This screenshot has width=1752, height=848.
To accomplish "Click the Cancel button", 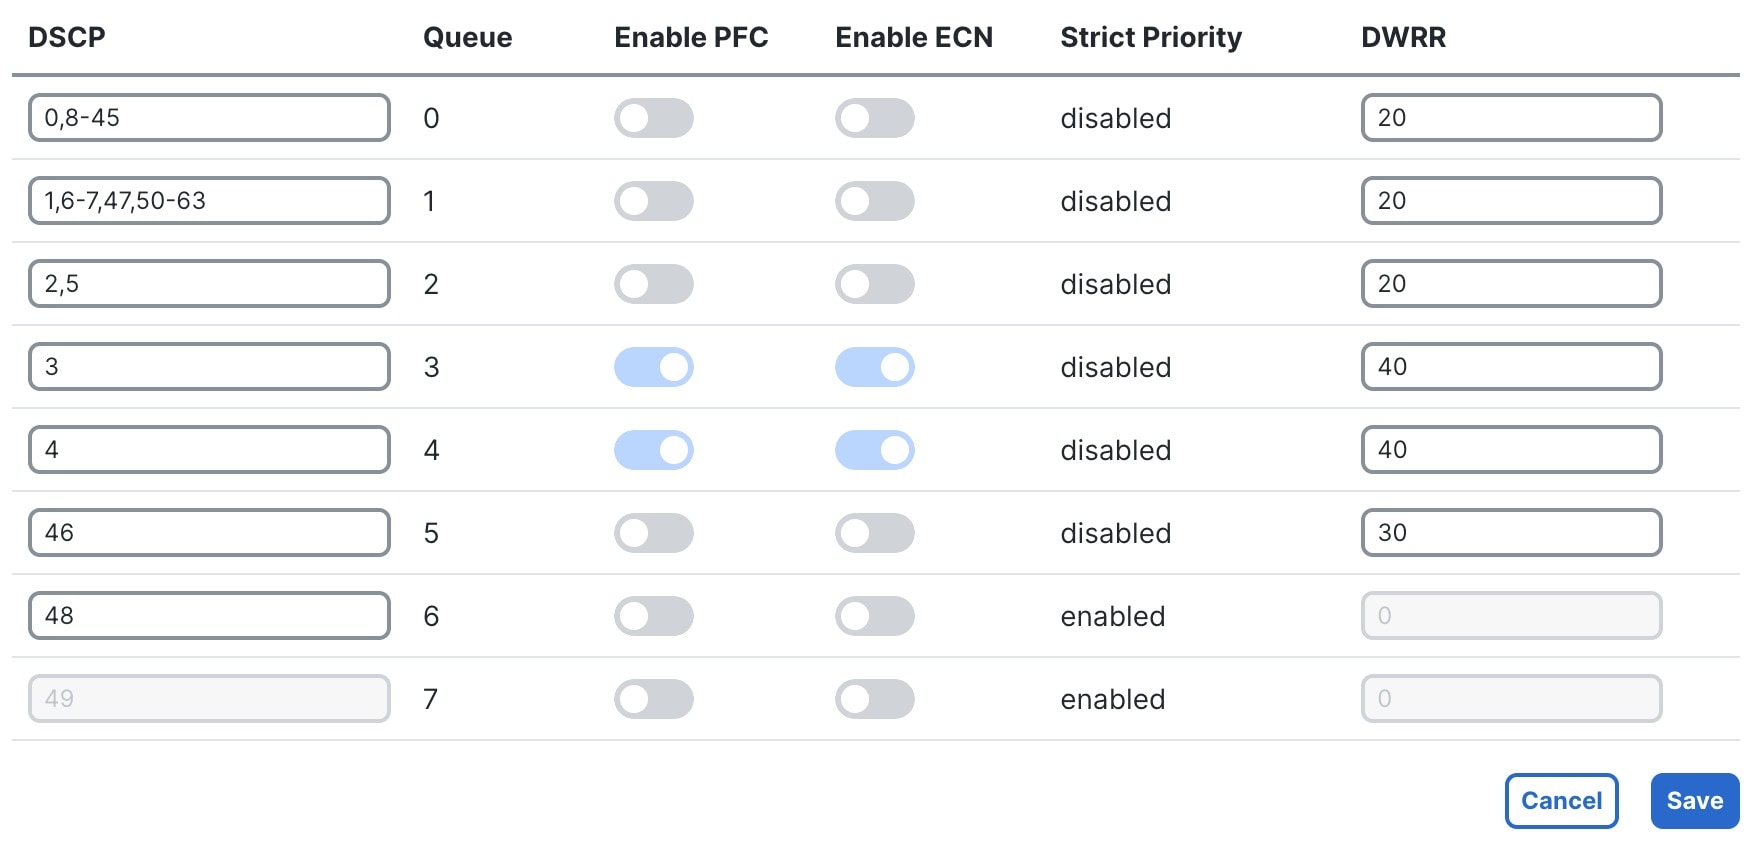I will (1561, 800).
